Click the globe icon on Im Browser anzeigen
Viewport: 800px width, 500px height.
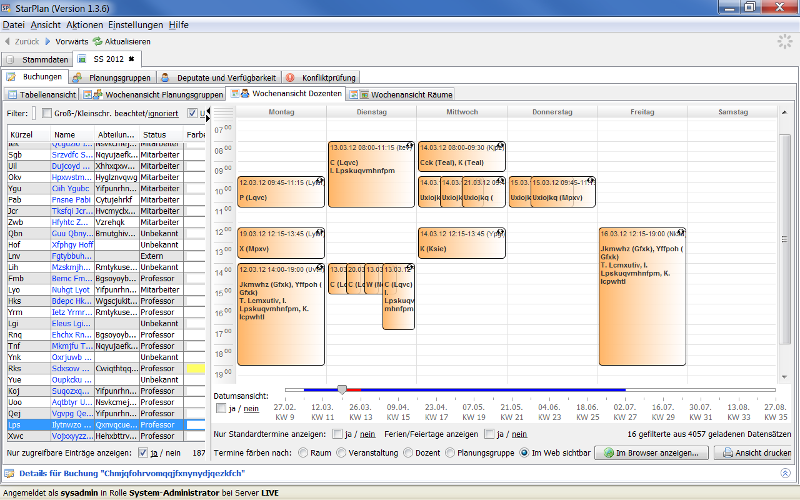tap(609, 453)
